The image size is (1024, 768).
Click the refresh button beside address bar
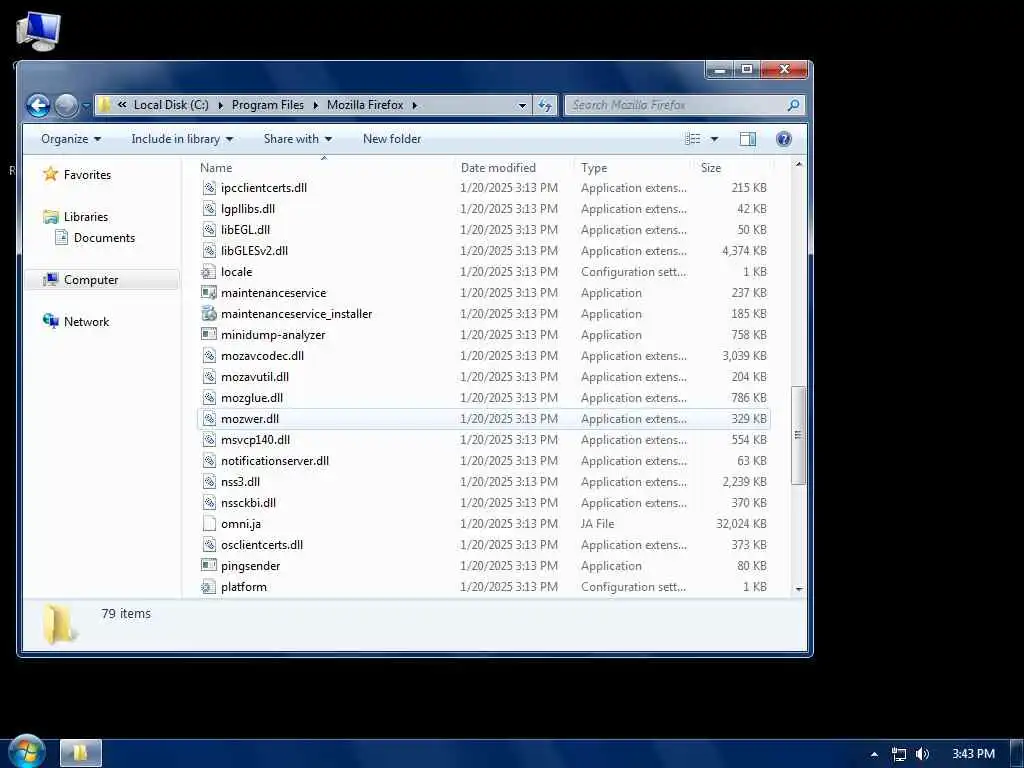tap(545, 105)
